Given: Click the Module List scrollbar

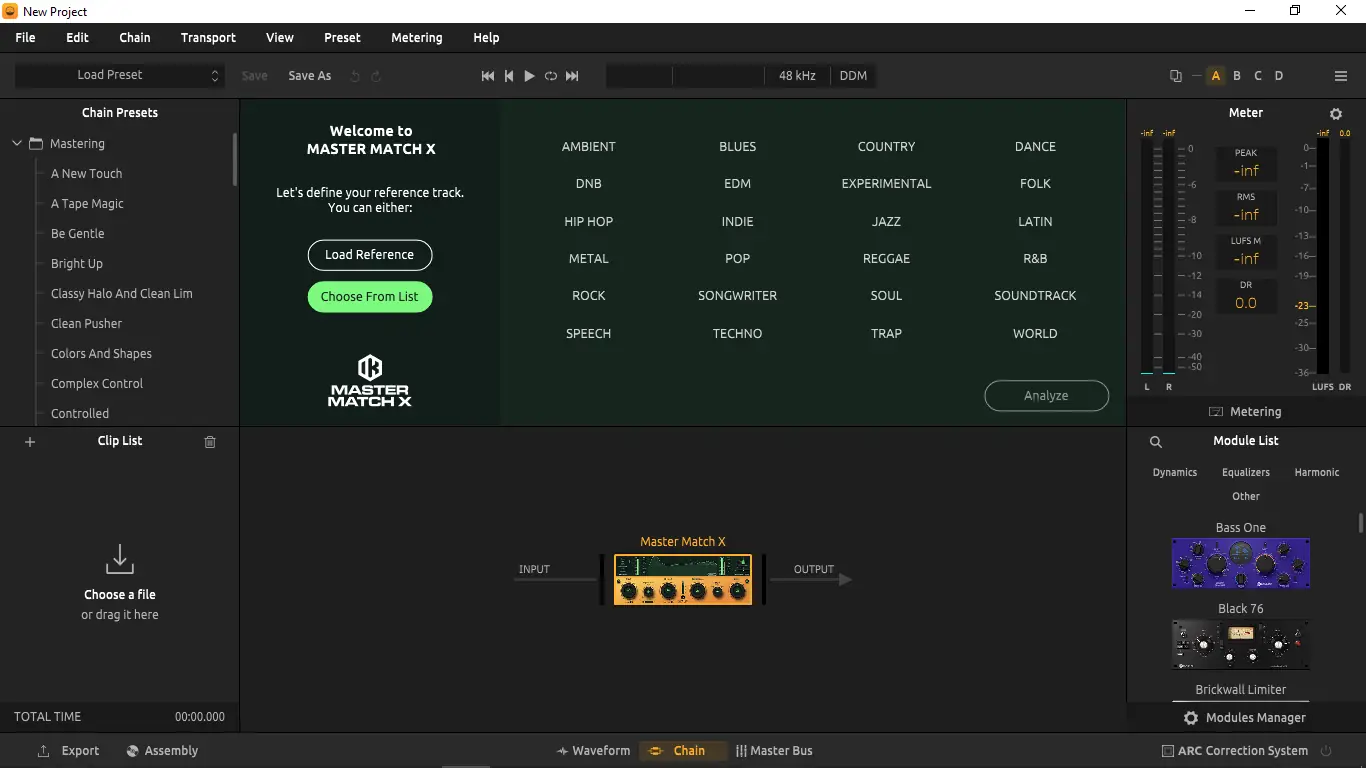Looking at the screenshot, I should point(1360,523).
